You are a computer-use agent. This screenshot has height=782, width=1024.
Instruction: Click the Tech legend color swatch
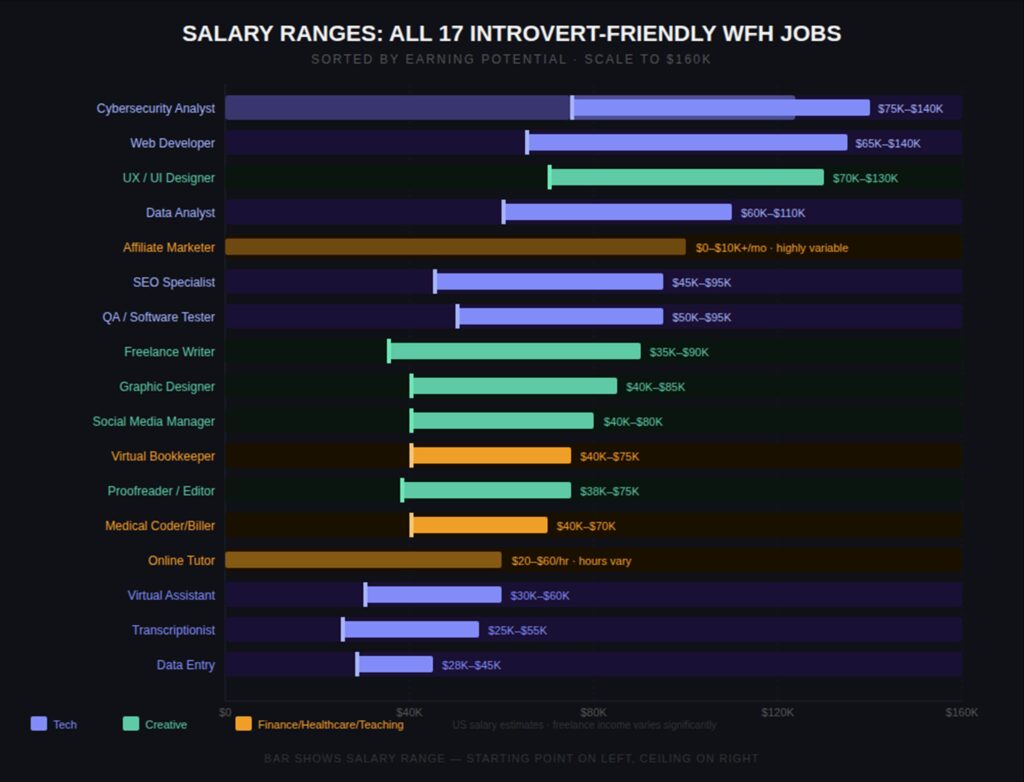(39, 724)
